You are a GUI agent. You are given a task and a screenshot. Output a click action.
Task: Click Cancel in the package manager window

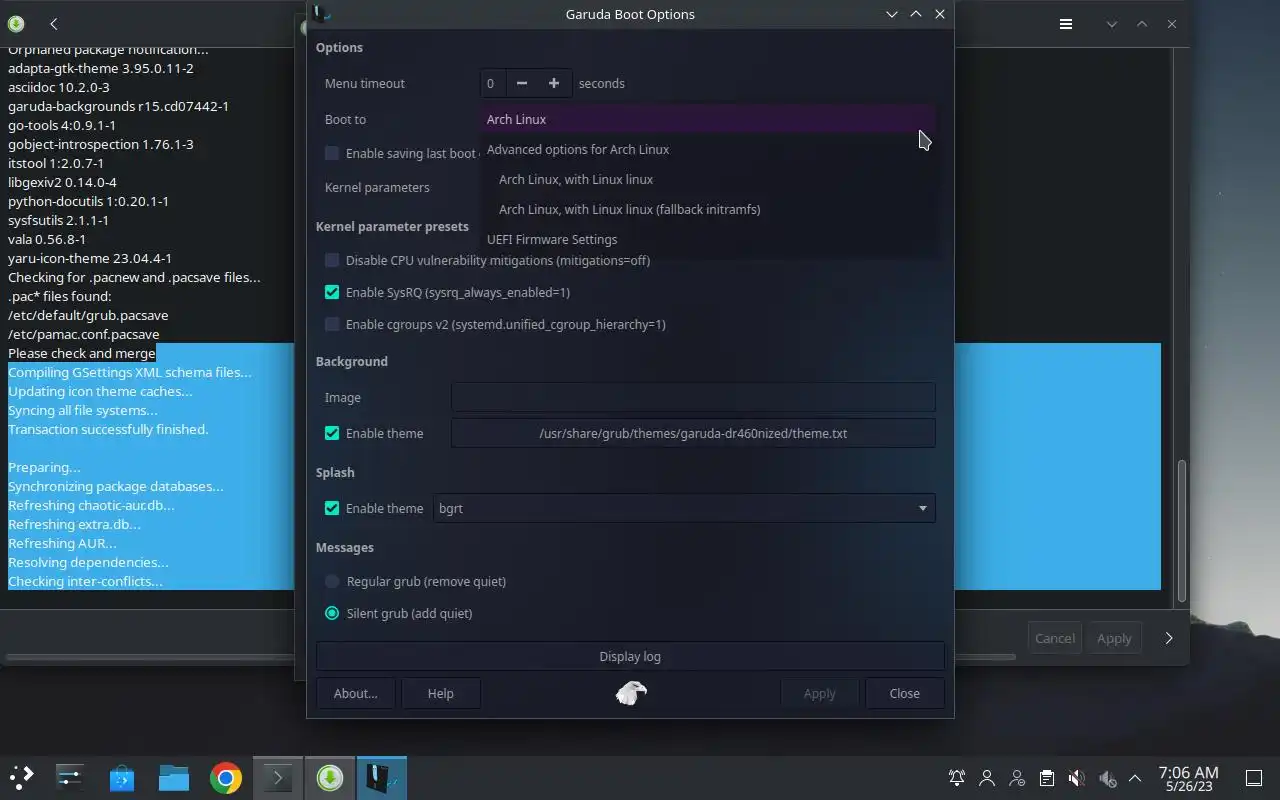coord(1055,638)
